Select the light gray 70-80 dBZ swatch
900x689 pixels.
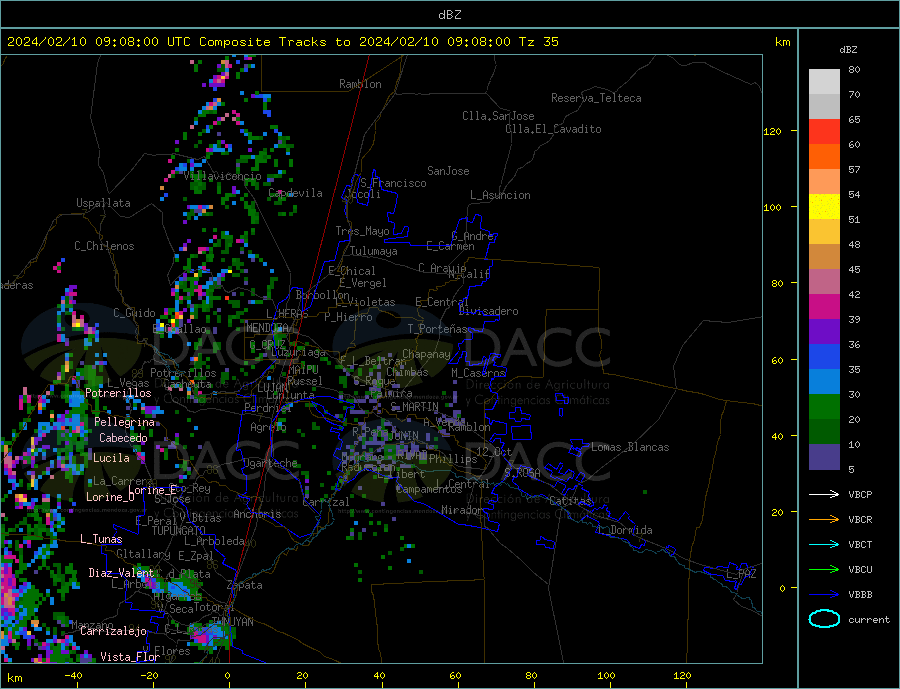pos(824,82)
